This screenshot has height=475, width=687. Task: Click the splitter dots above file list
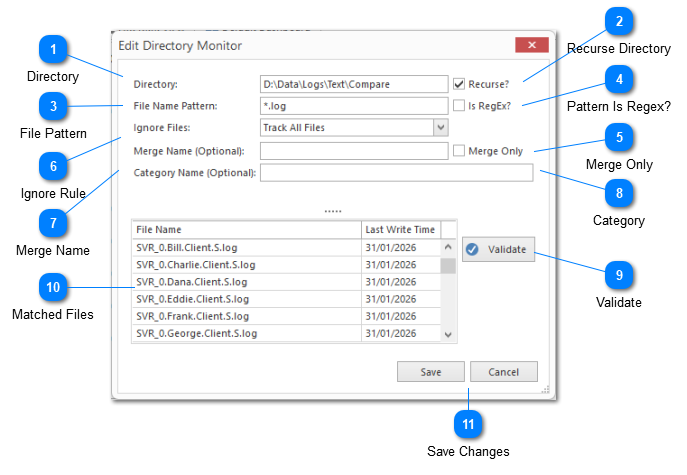coord(333,212)
